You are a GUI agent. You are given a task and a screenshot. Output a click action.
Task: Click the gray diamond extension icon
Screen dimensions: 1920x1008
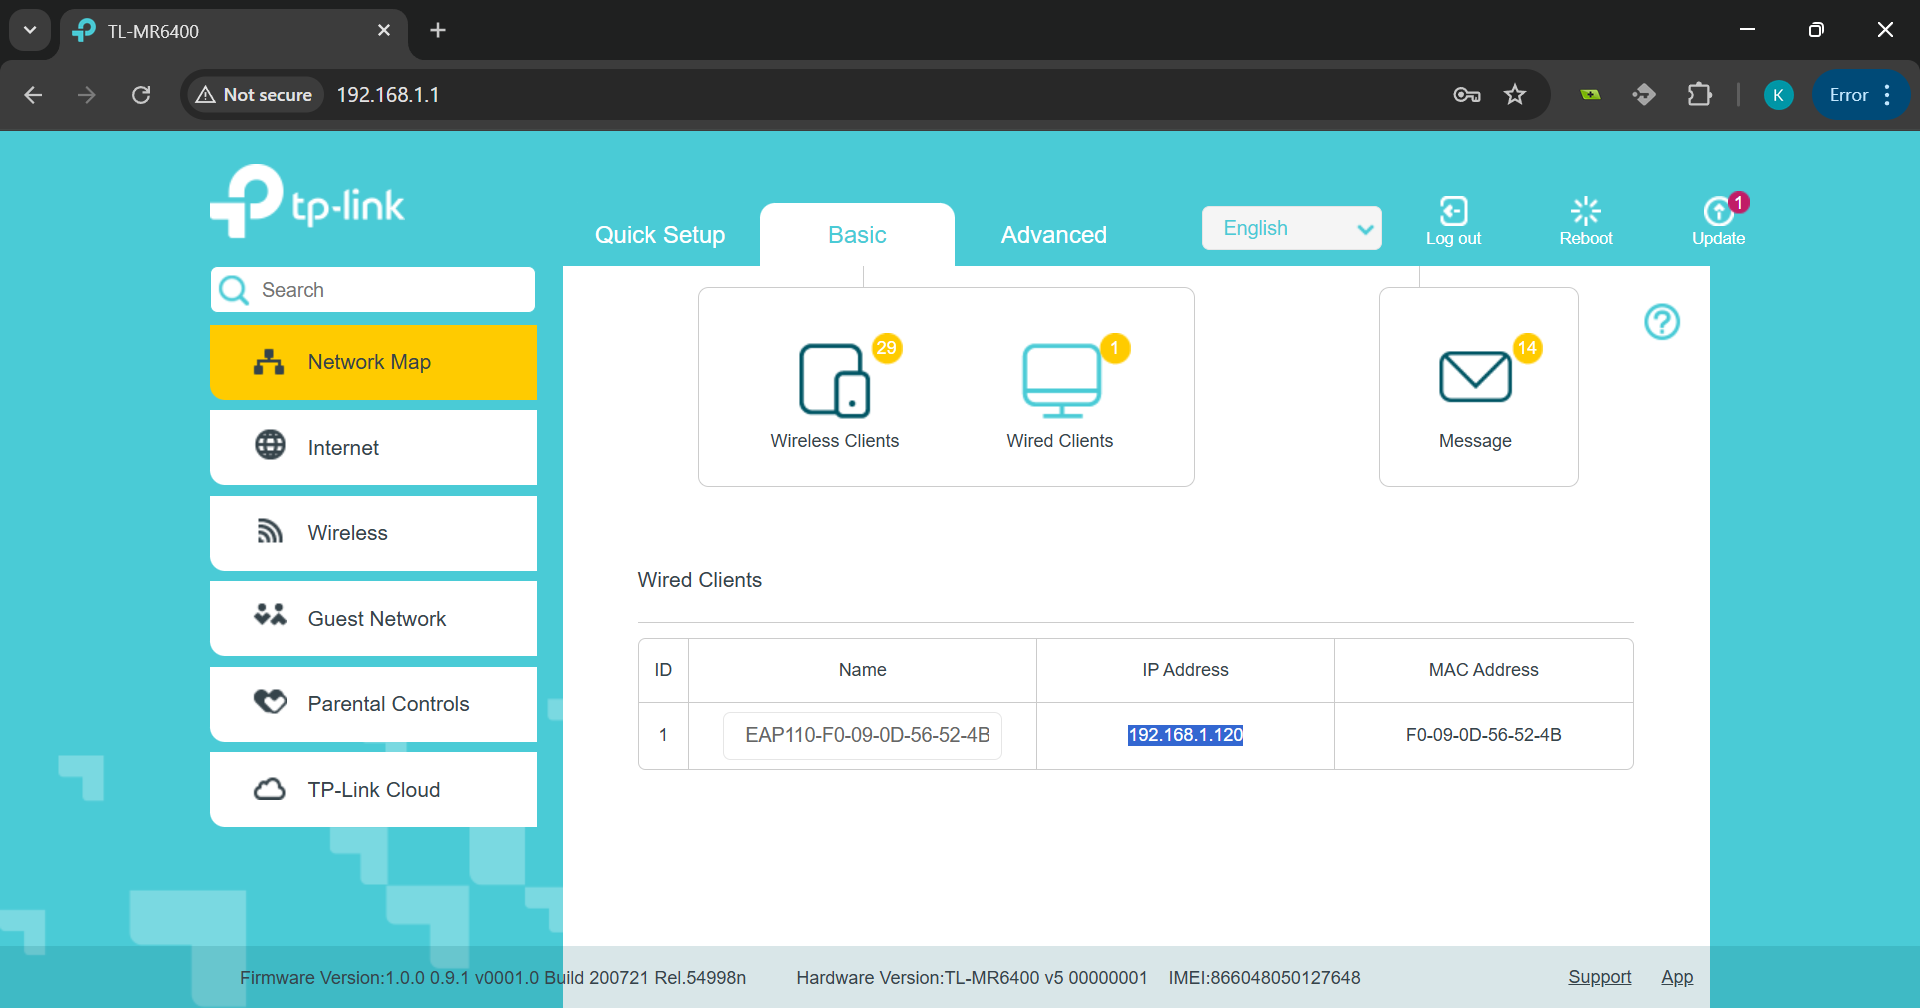(1644, 95)
